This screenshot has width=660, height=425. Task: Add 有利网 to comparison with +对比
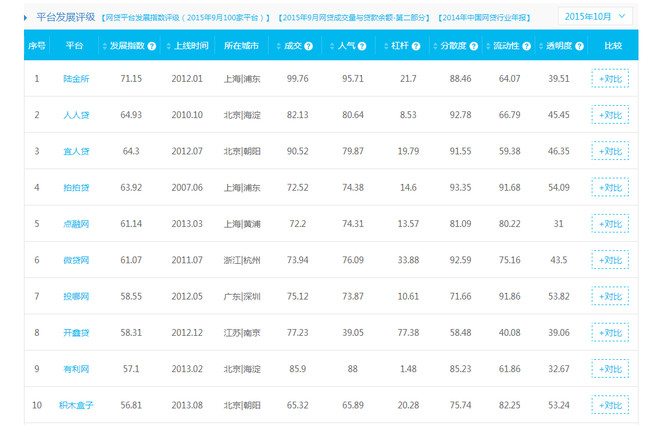tap(610, 369)
